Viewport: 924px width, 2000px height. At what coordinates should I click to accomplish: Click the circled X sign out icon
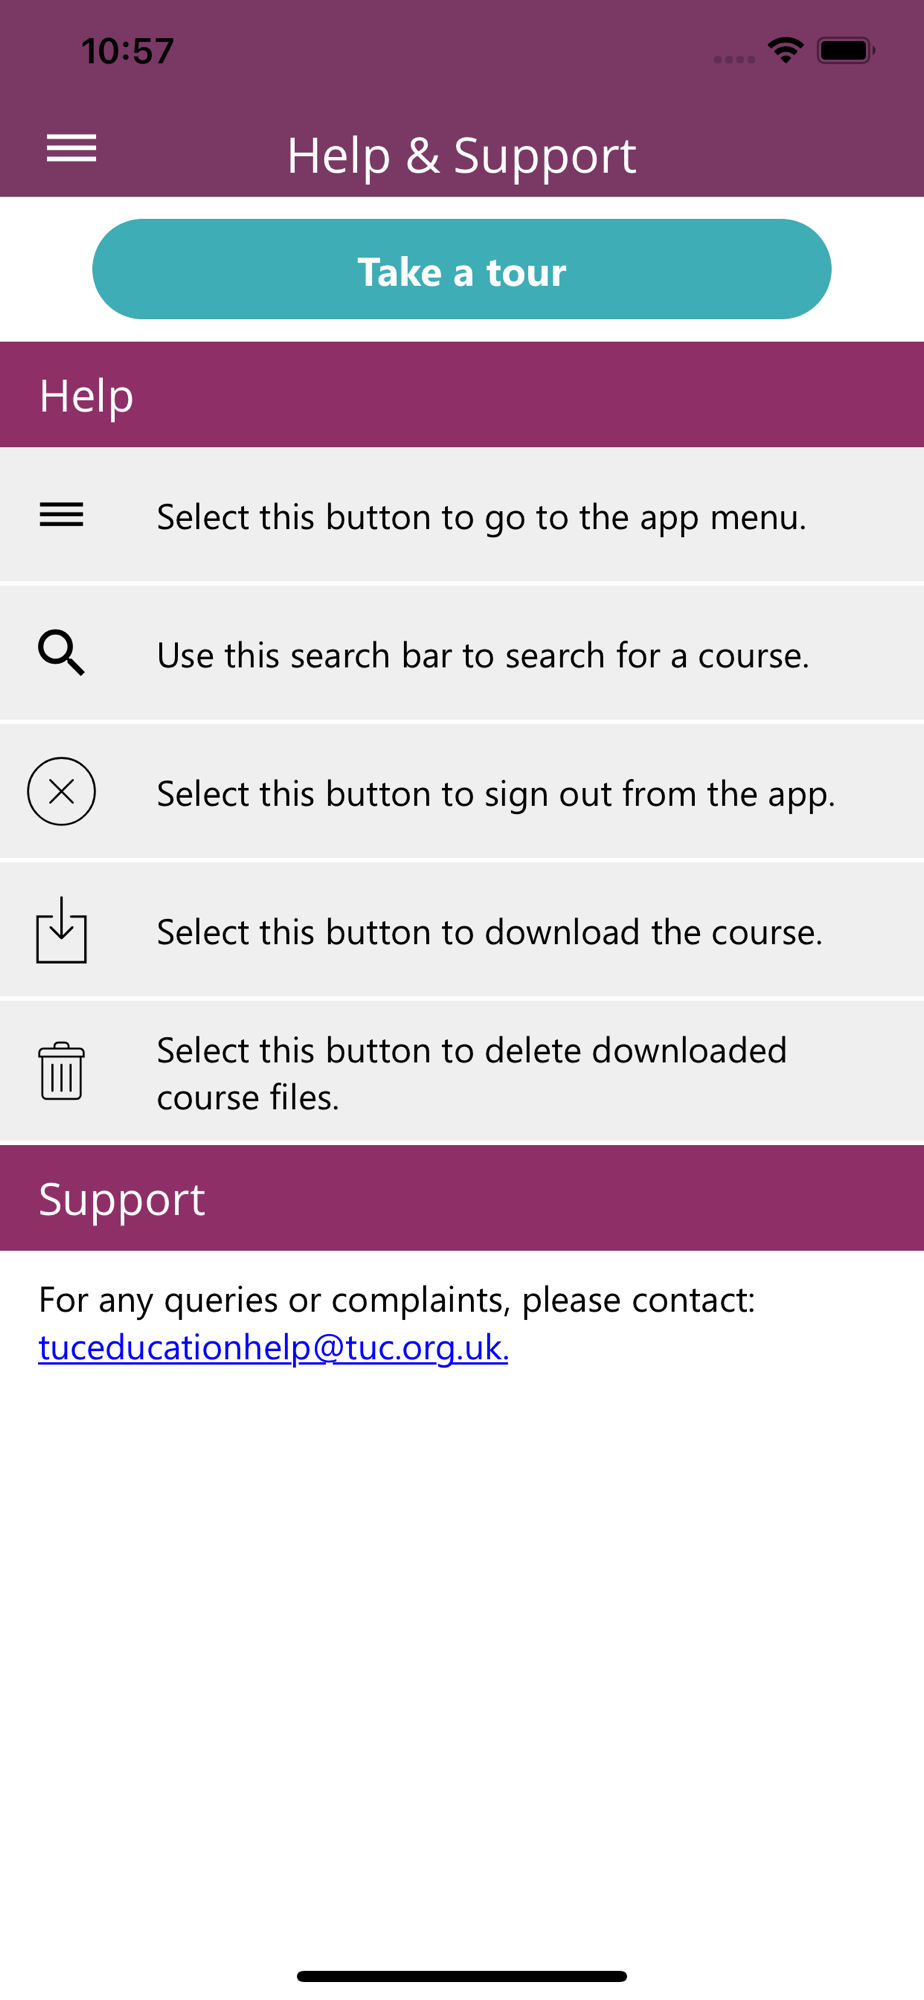[61, 792]
